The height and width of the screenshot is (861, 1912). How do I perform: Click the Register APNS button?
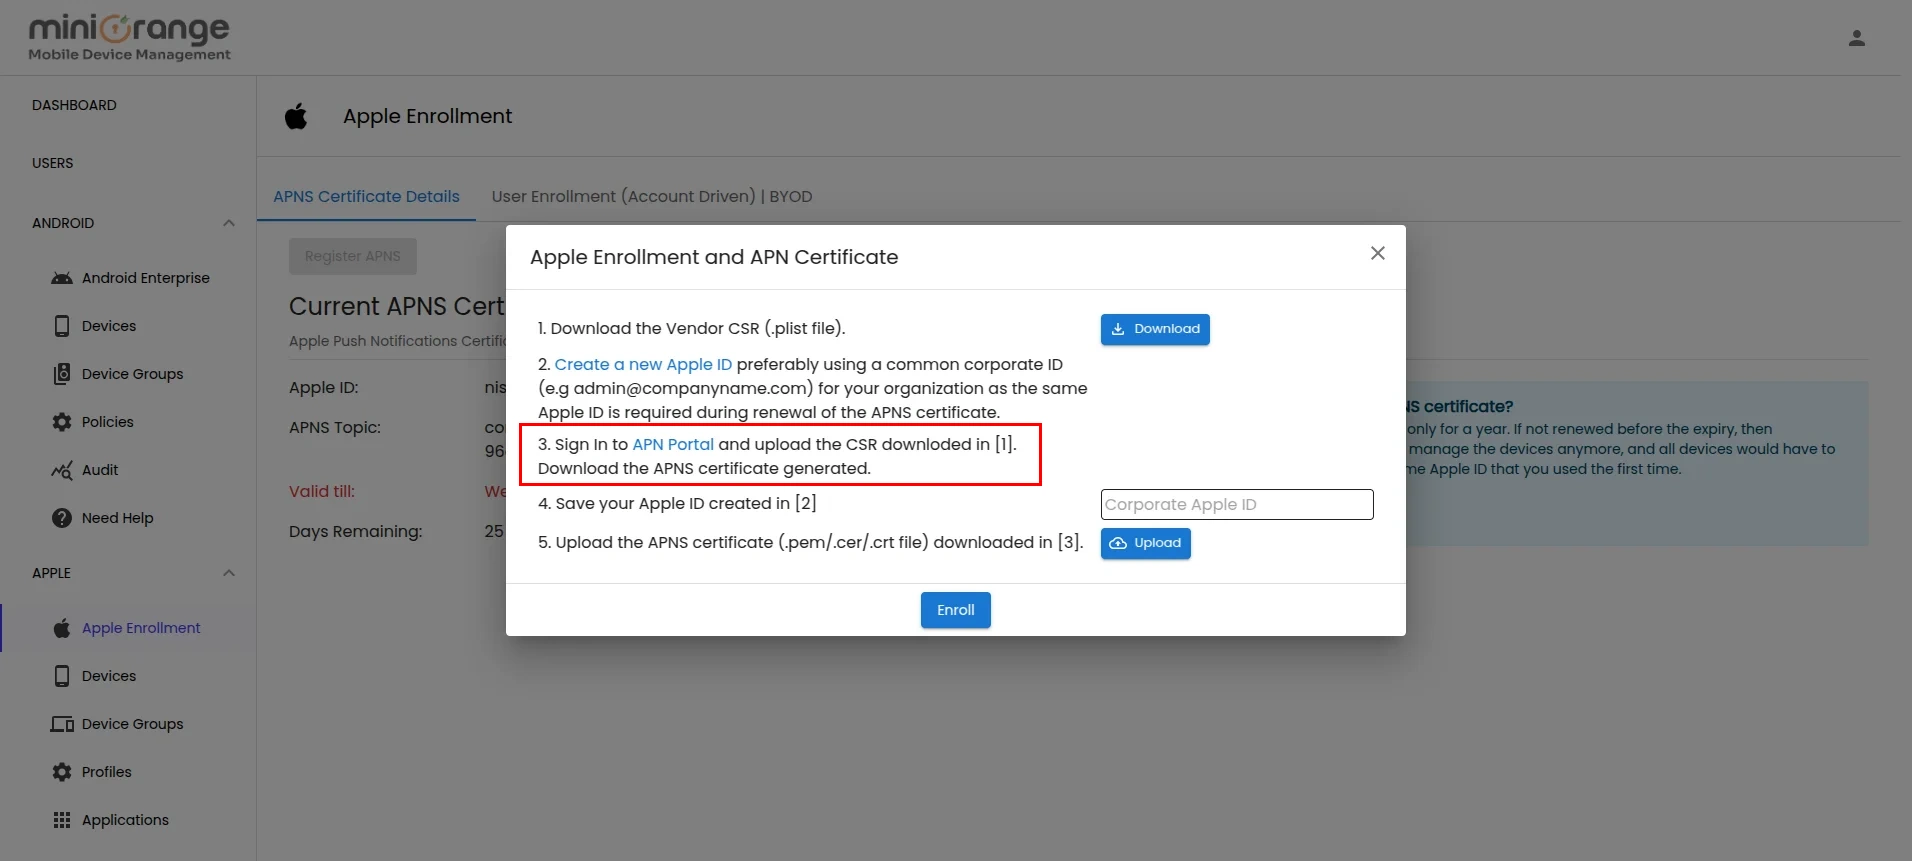tap(353, 256)
